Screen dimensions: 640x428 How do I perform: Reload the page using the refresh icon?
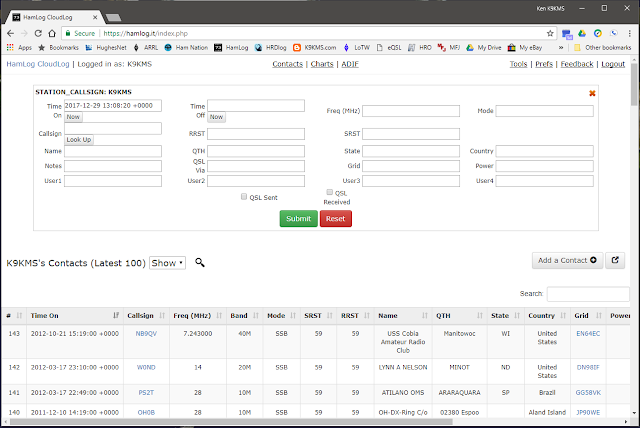click(38, 33)
